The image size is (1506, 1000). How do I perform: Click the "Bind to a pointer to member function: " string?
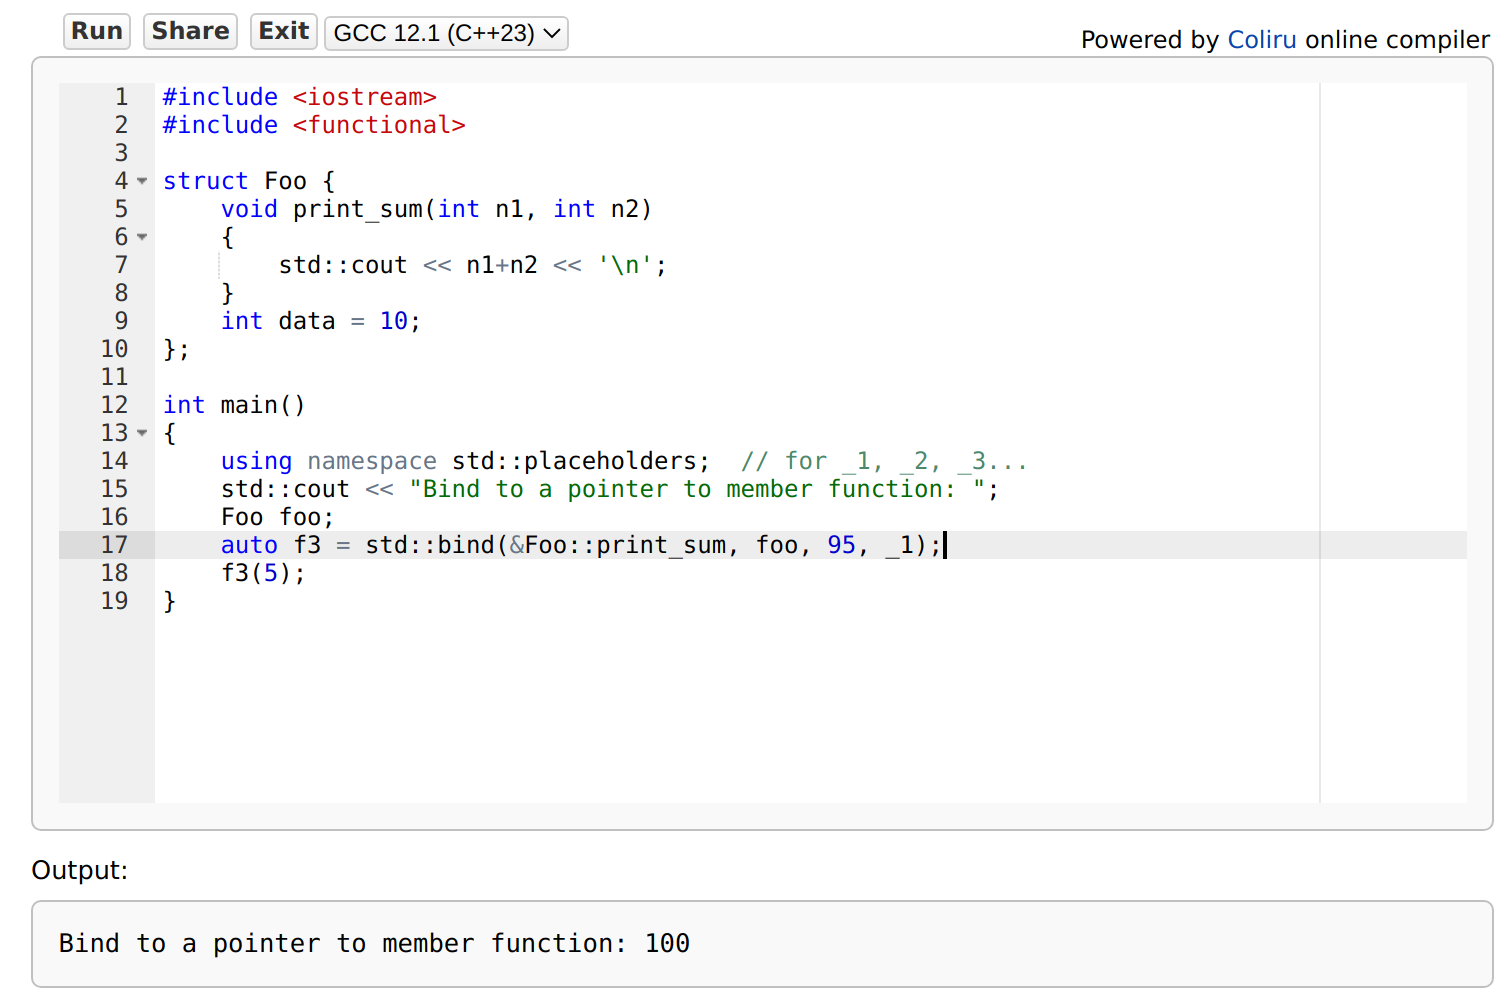[698, 489]
